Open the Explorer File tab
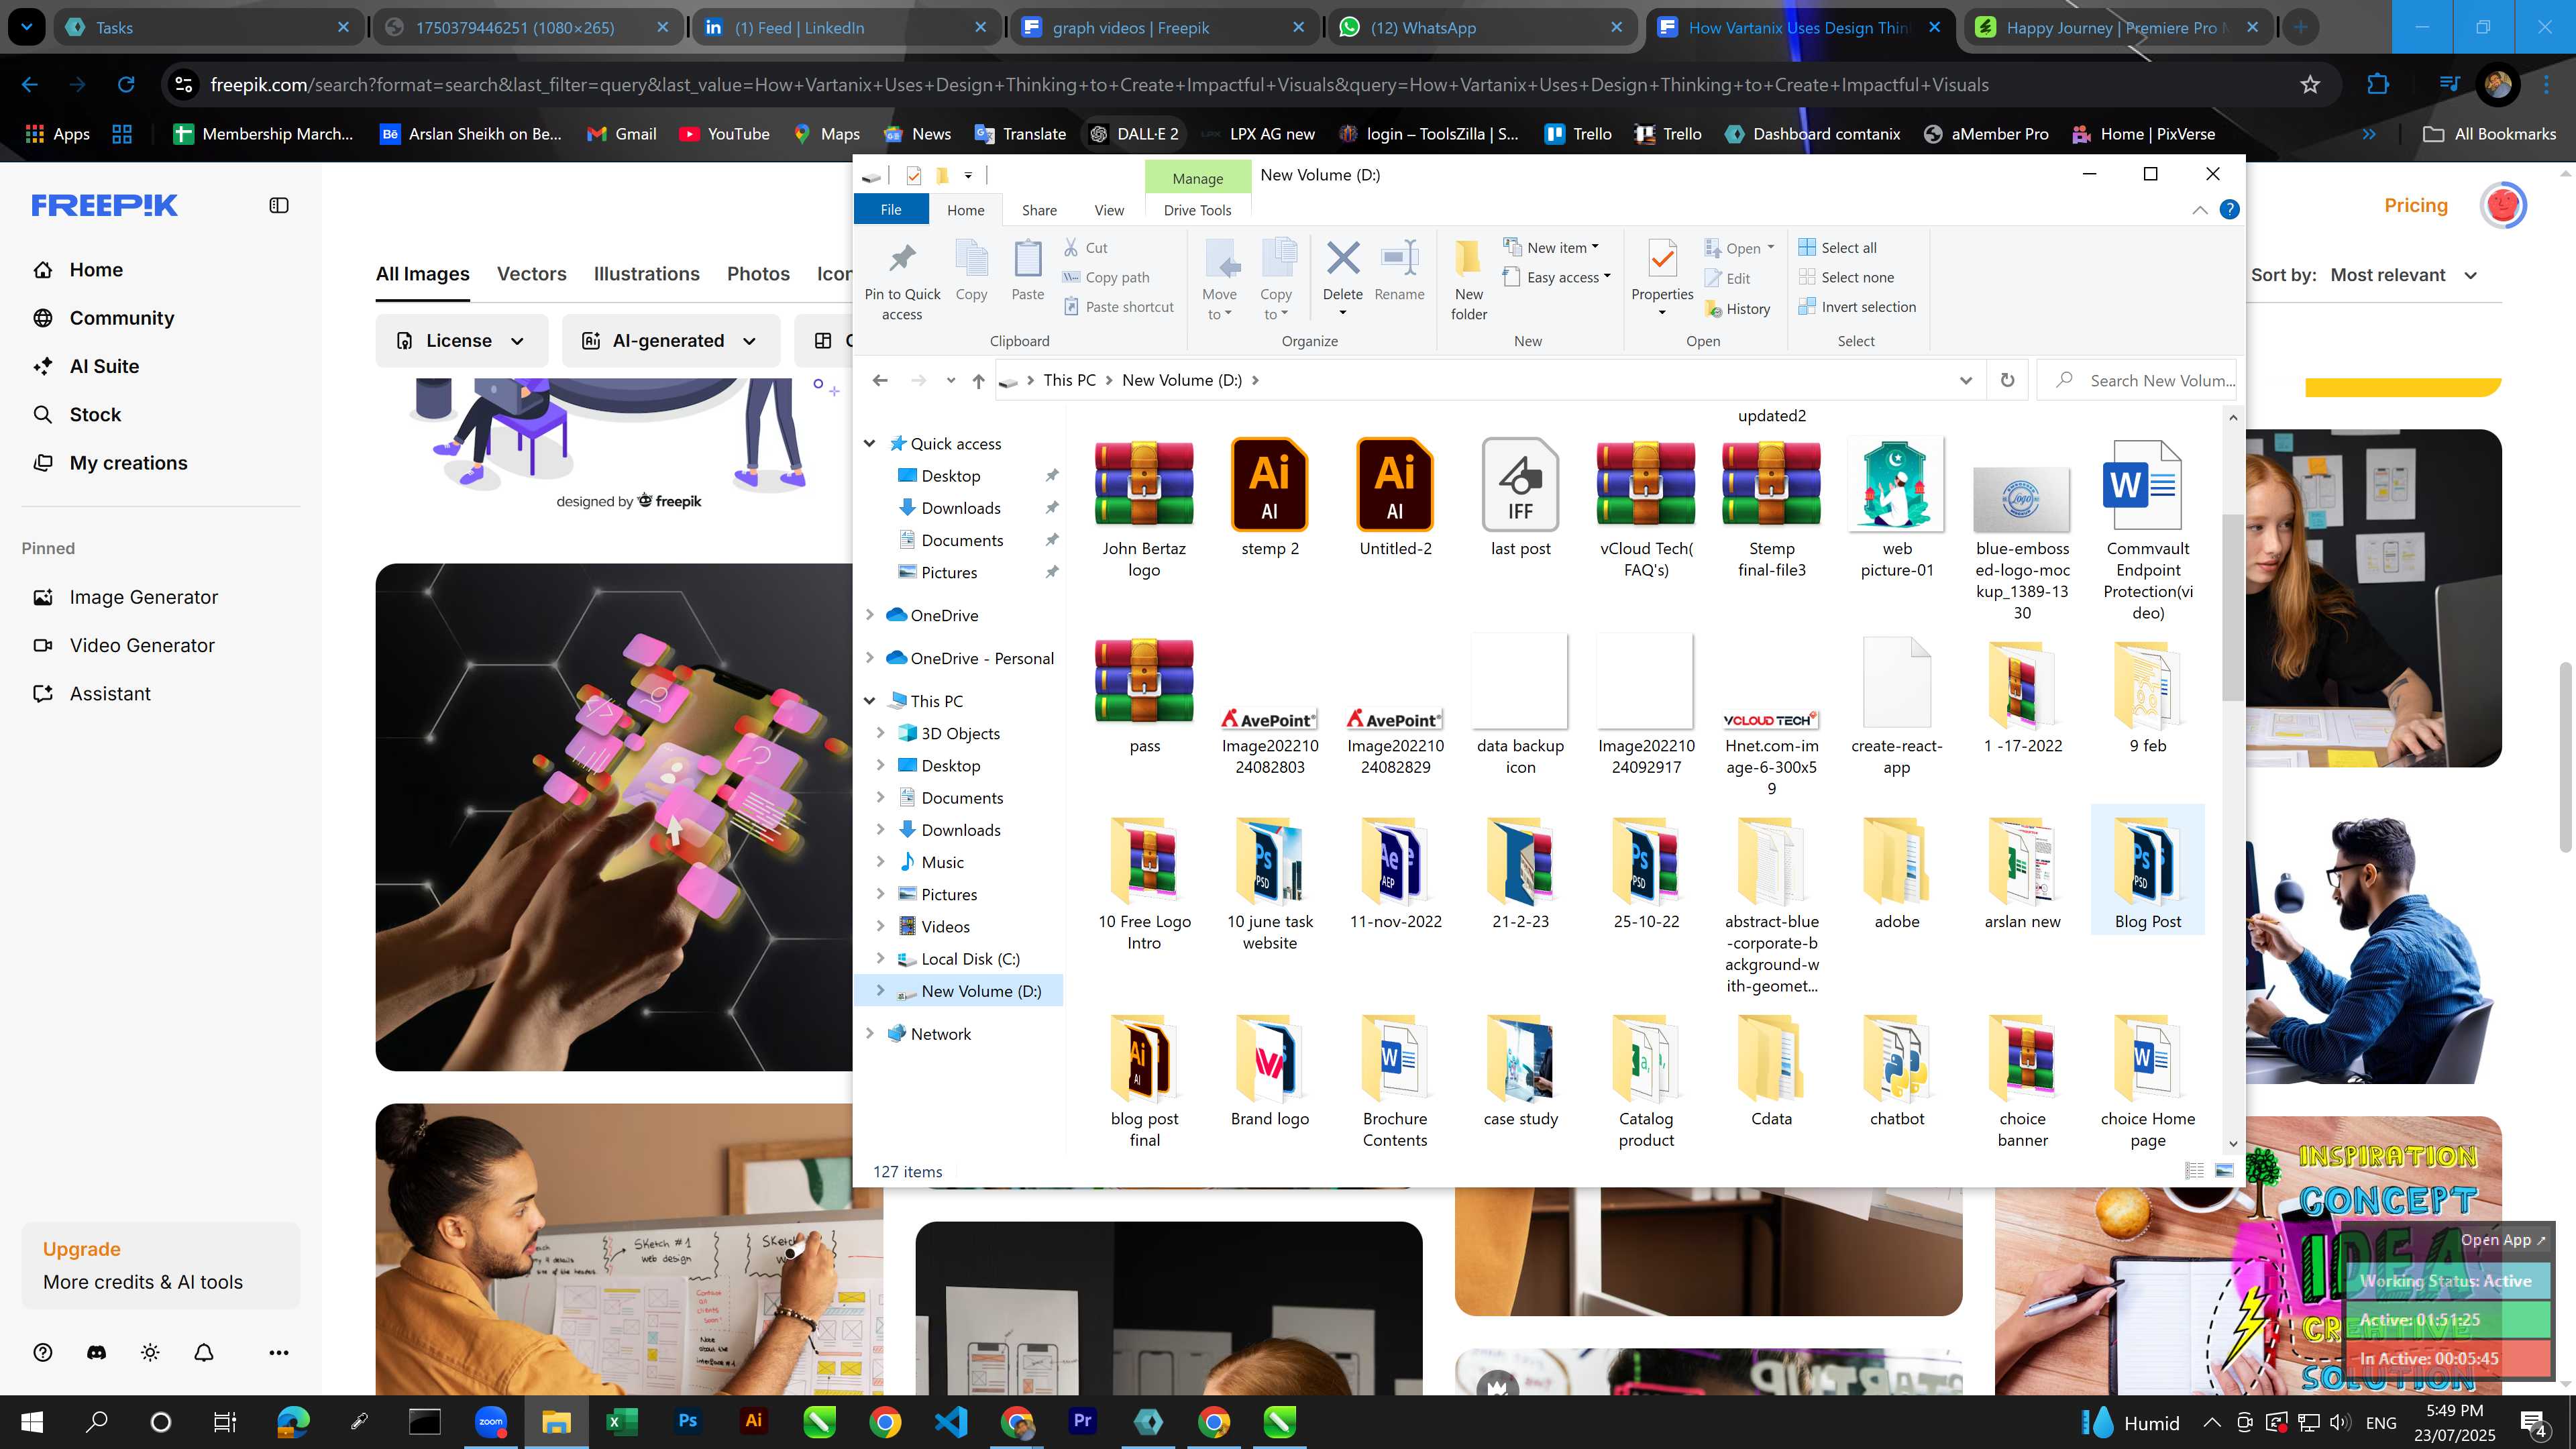Image resolution: width=2576 pixels, height=1449 pixels. coord(891,209)
